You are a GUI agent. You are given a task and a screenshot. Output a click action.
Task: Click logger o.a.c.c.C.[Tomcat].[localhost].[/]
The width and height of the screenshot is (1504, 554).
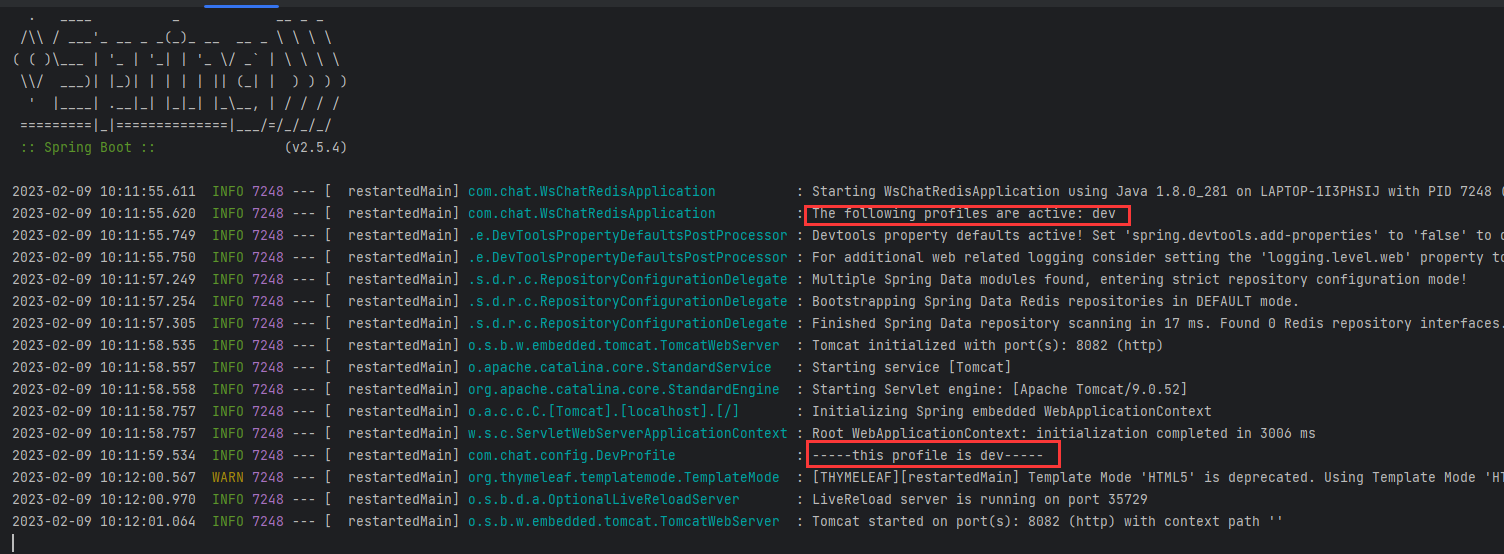(x=603, y=411)
